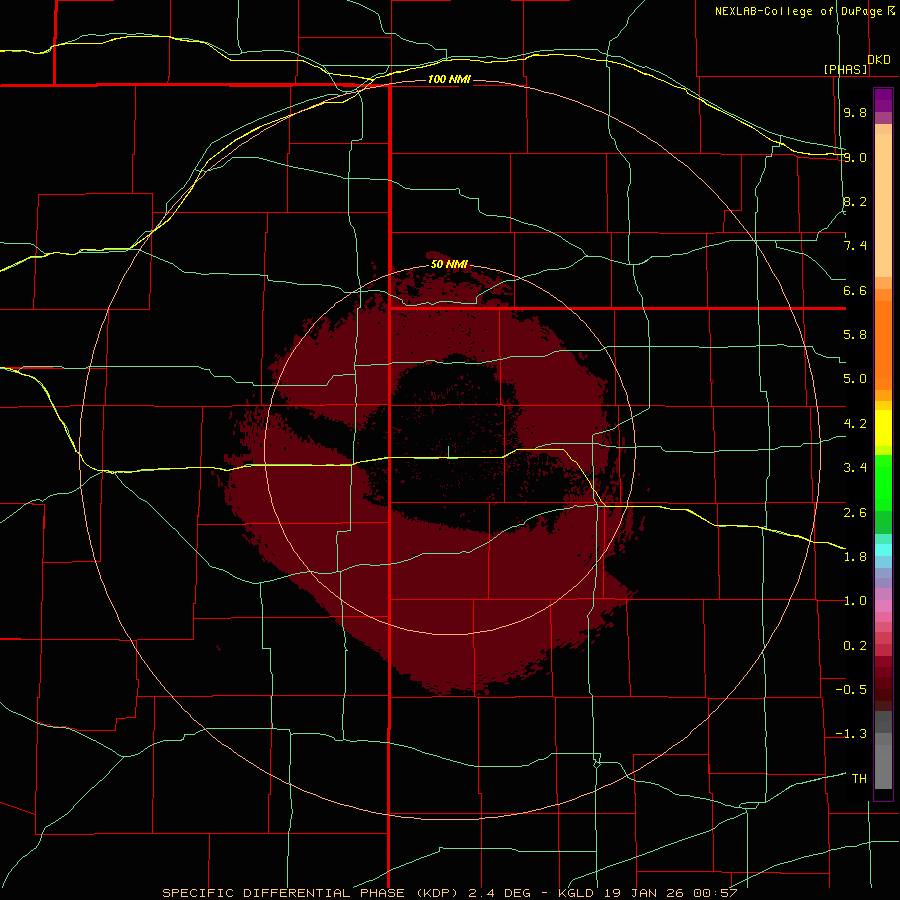Click the 5.8 legend label
The width and height of the screenshot is (900, 900).
855,335
